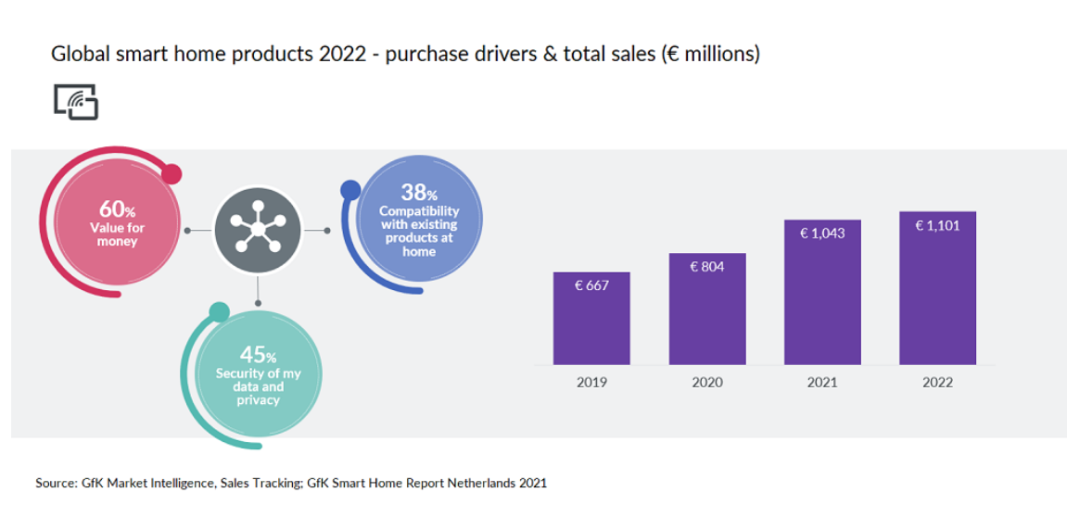This screenshot has width=1080, height=530.
Task: Click the 2022 purple bar
Action: [x=938, y=288]
